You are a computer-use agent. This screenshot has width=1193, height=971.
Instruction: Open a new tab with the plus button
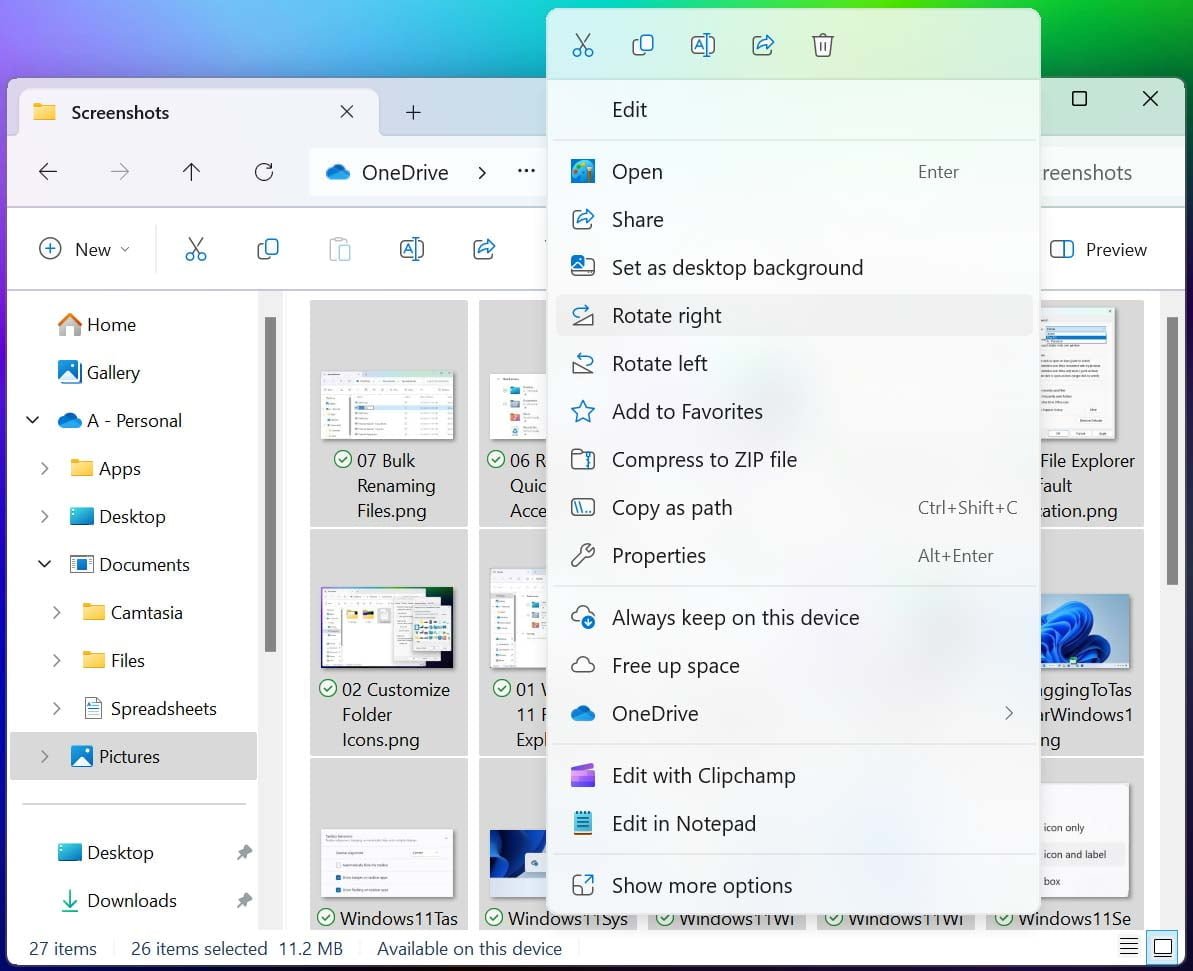413,112
